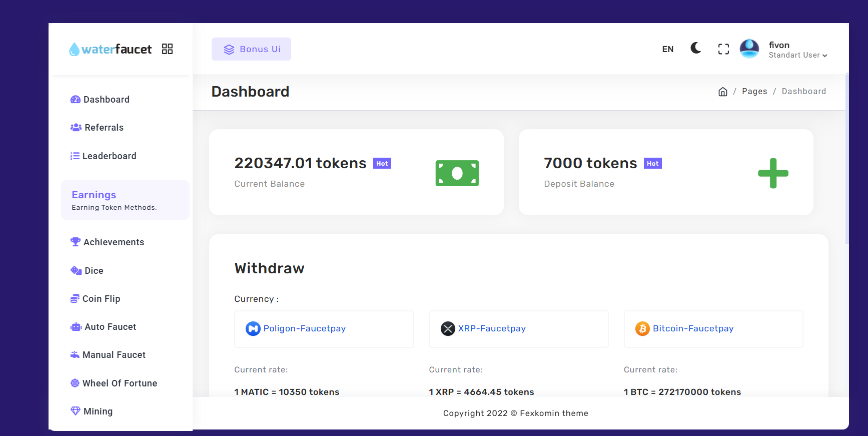Open Achievements from the sidebar

click(x=113, y=242)
